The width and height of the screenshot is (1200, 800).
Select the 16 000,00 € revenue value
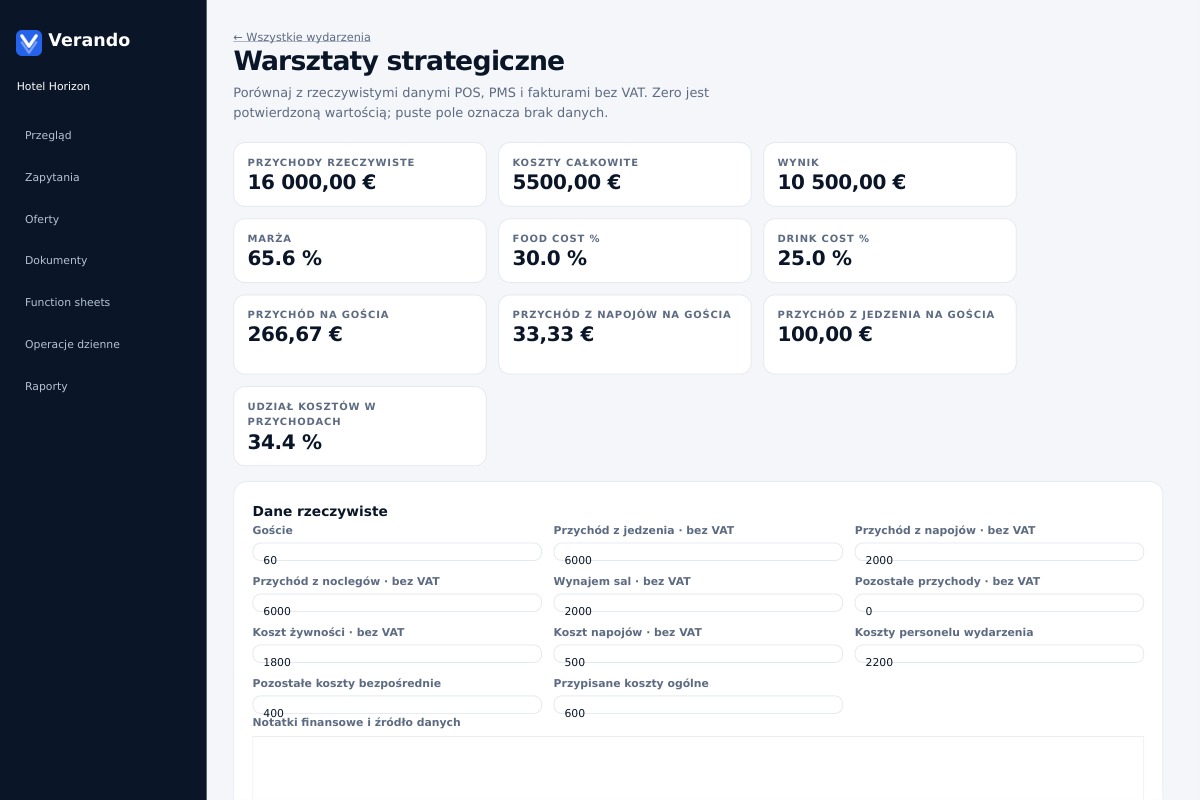(x=312, y=182)
